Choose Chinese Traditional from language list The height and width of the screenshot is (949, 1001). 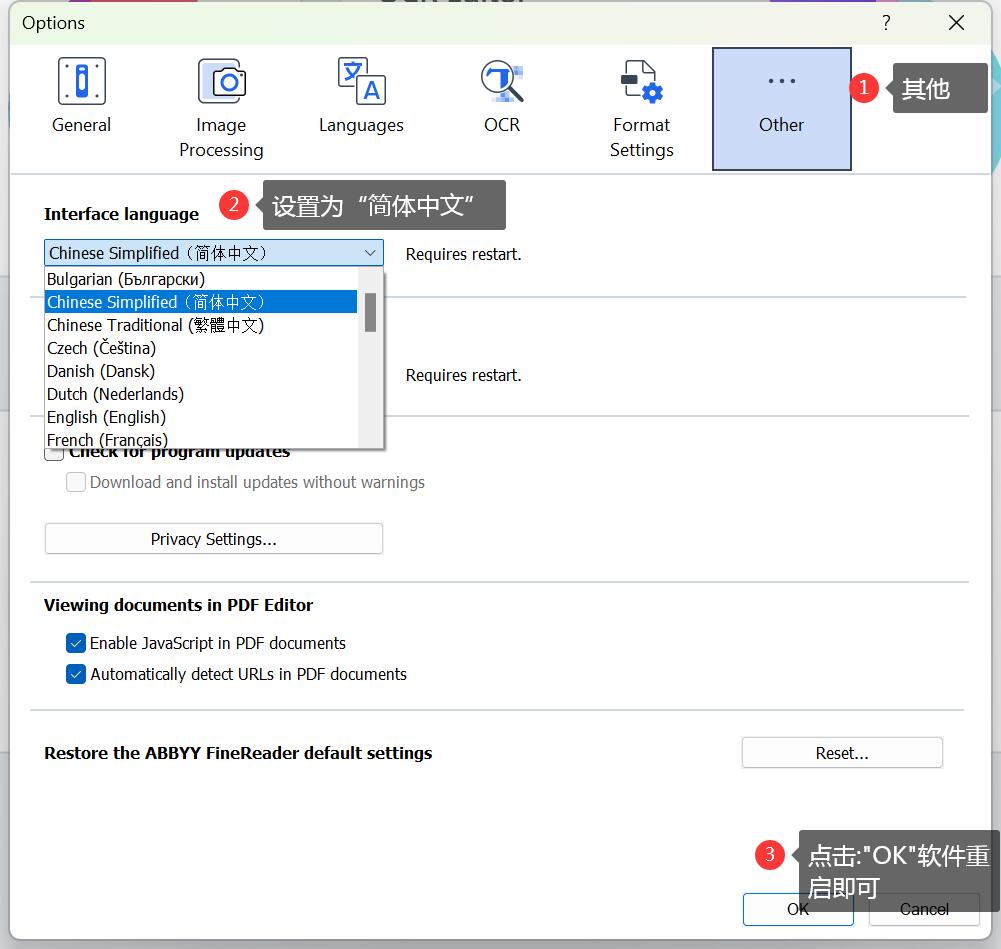155,325
